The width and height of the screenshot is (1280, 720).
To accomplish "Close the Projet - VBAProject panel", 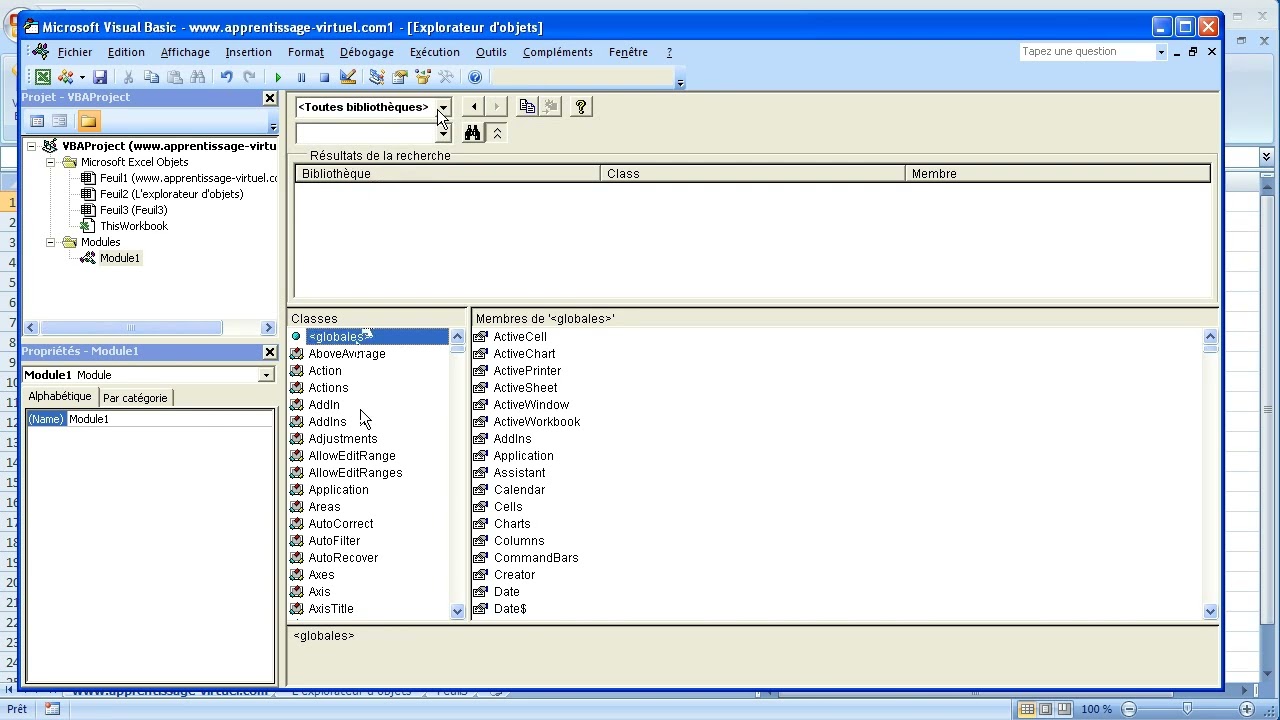I will [x=270, y=98].
